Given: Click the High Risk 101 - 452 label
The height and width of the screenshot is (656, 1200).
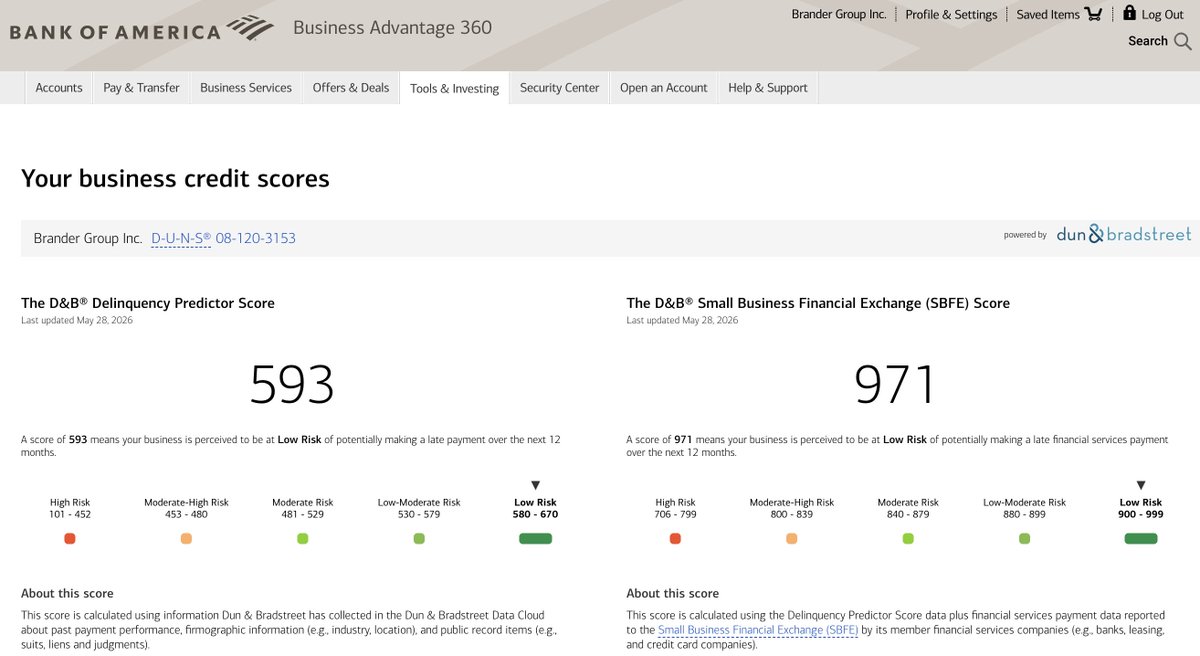Looking at the screenshot, I should click(70, 508).
